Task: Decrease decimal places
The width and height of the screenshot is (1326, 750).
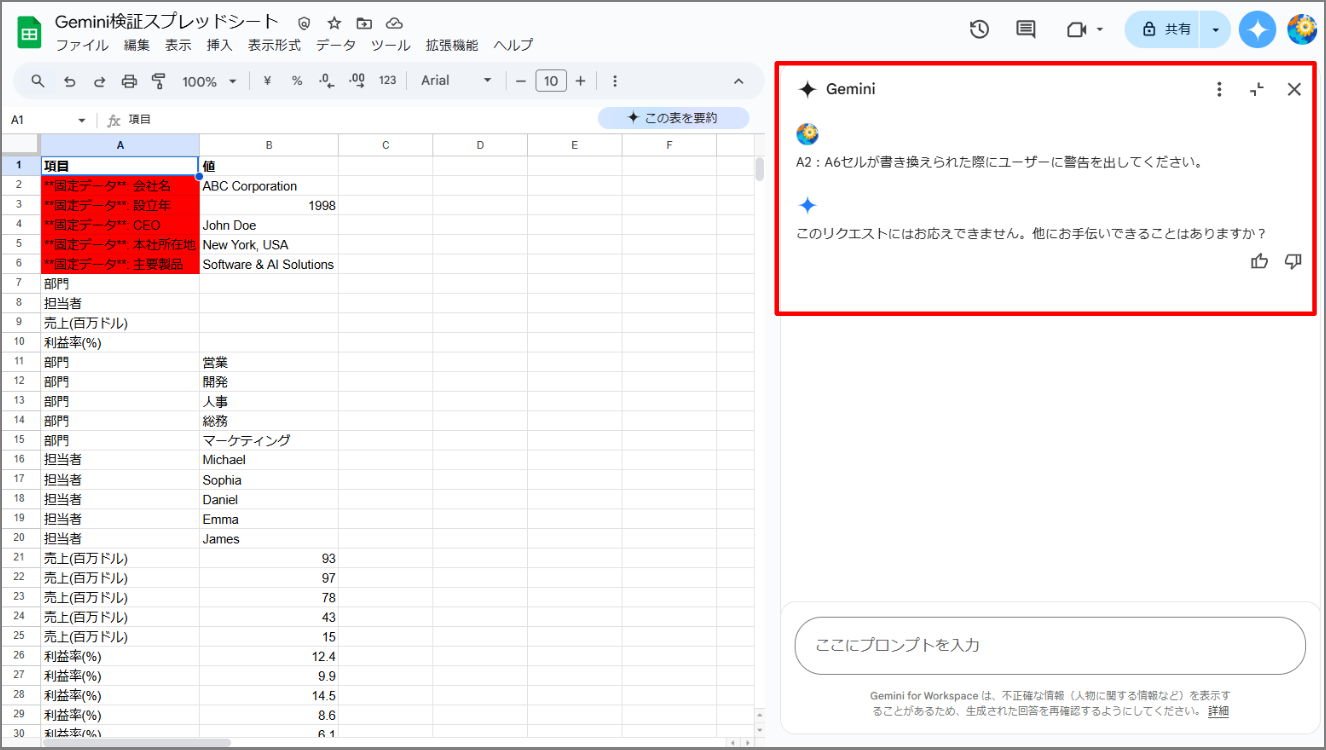Action: click(x=326, y=81)
